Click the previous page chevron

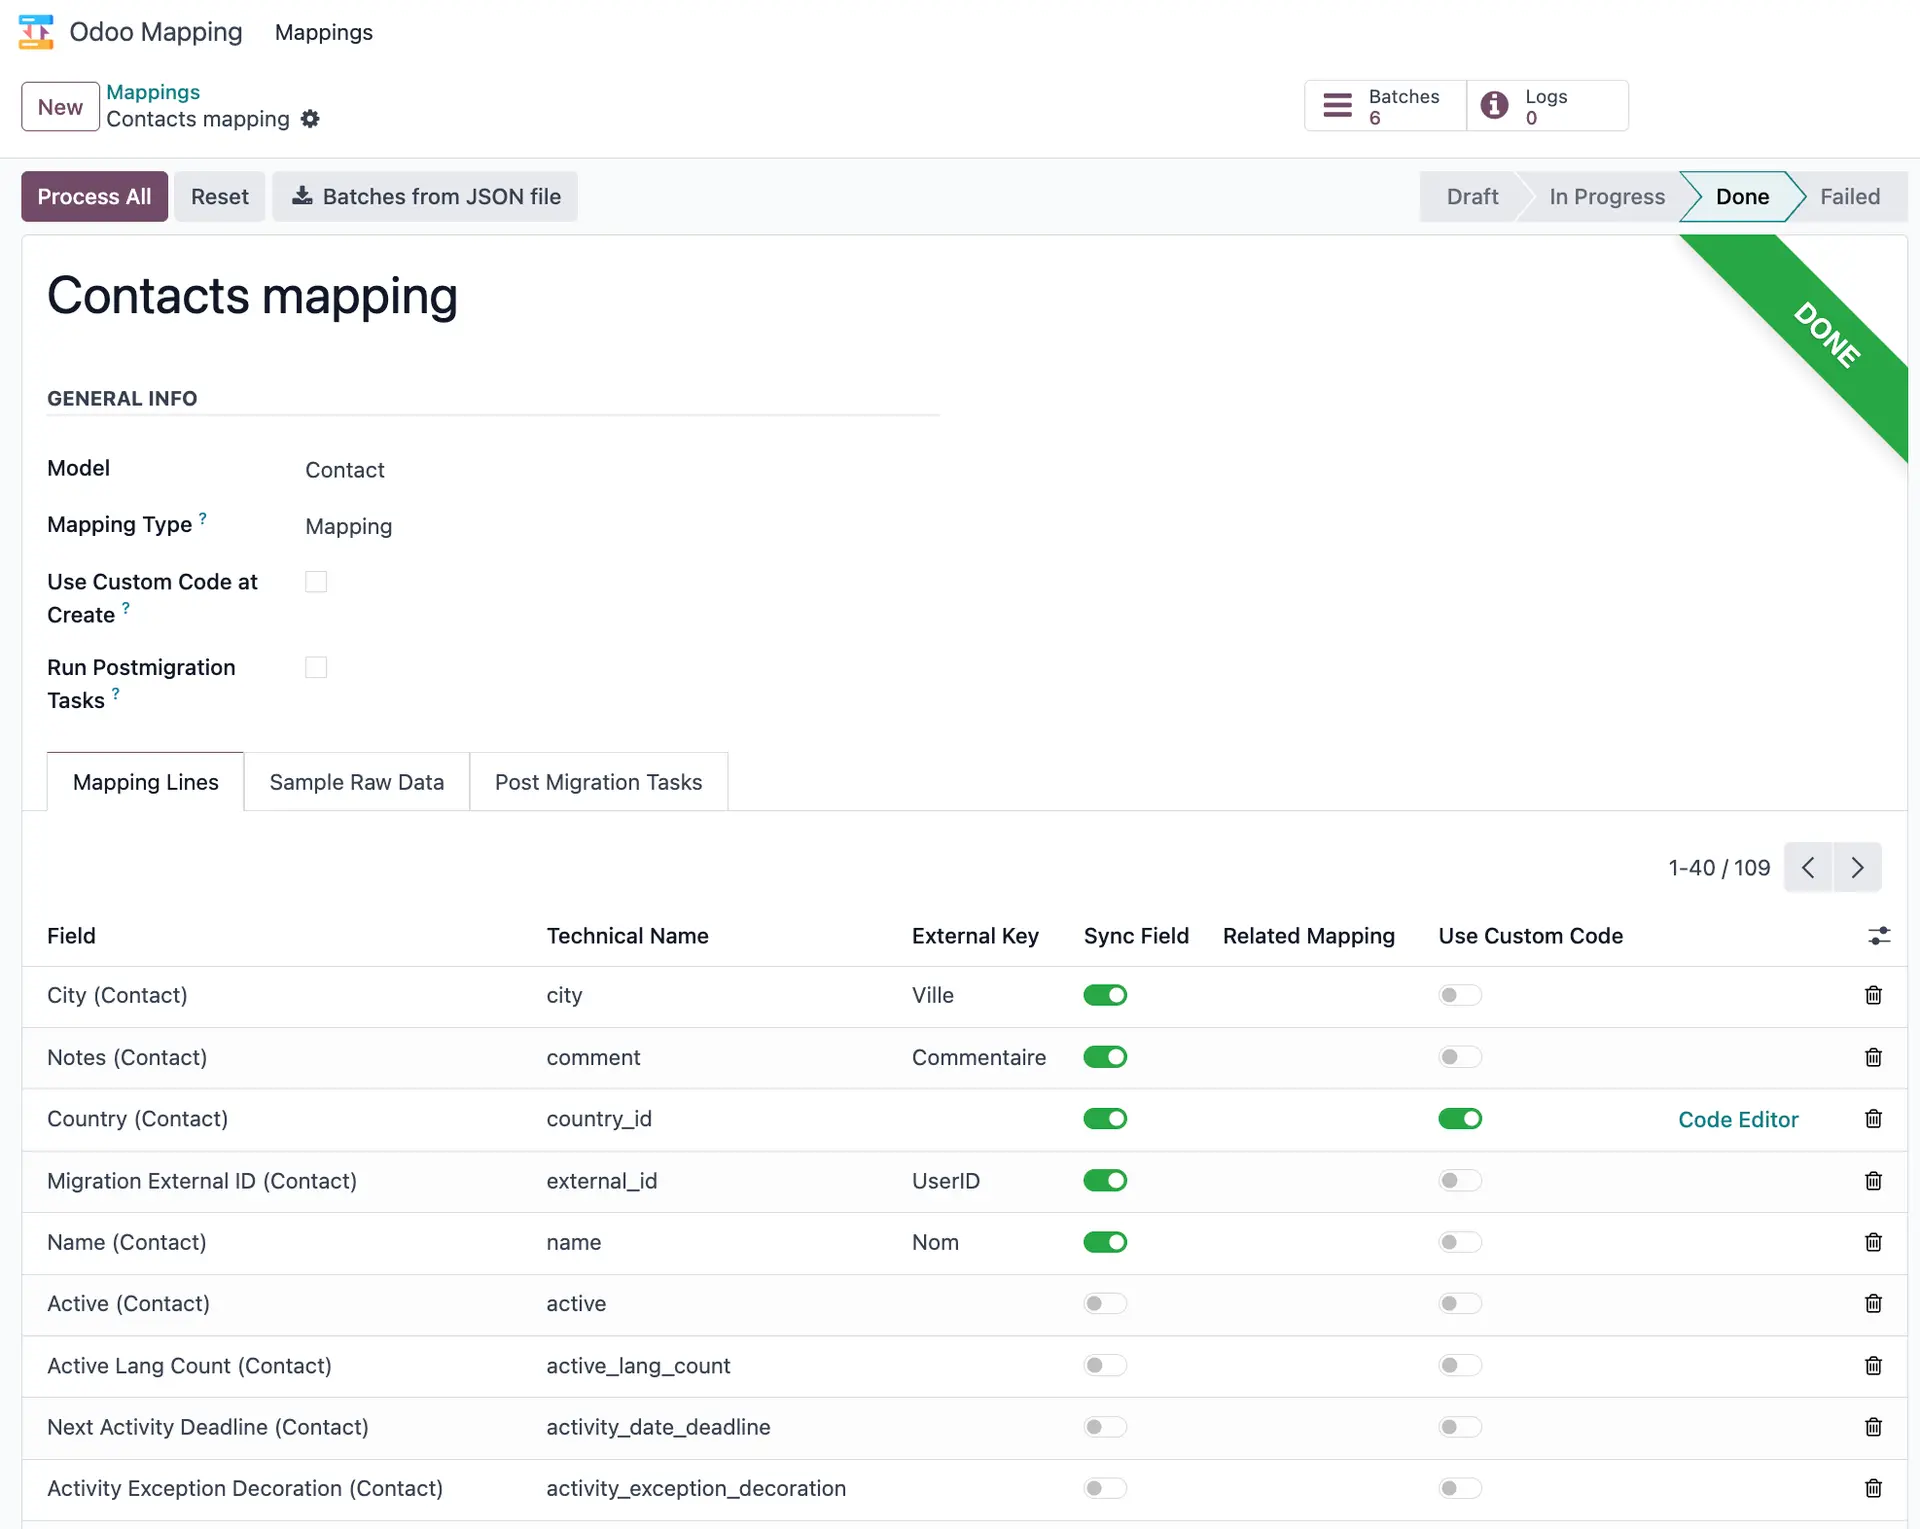pyautogui.click(x=1808, y=867)
